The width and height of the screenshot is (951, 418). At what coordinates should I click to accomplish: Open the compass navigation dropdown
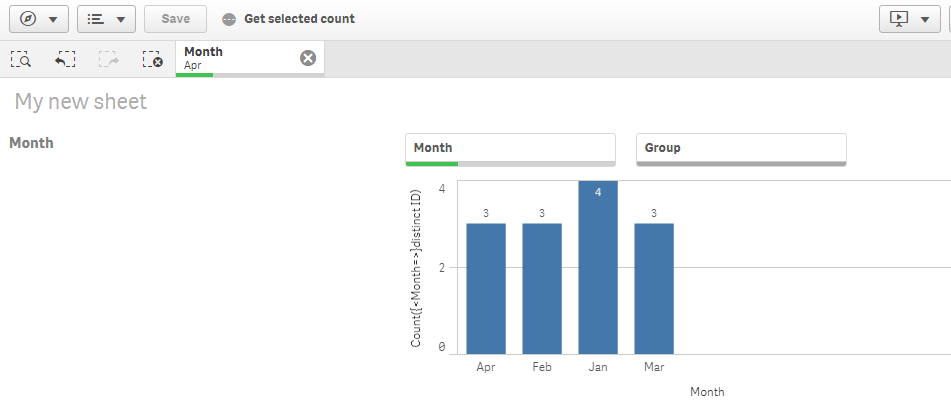(x=38, y=19)
